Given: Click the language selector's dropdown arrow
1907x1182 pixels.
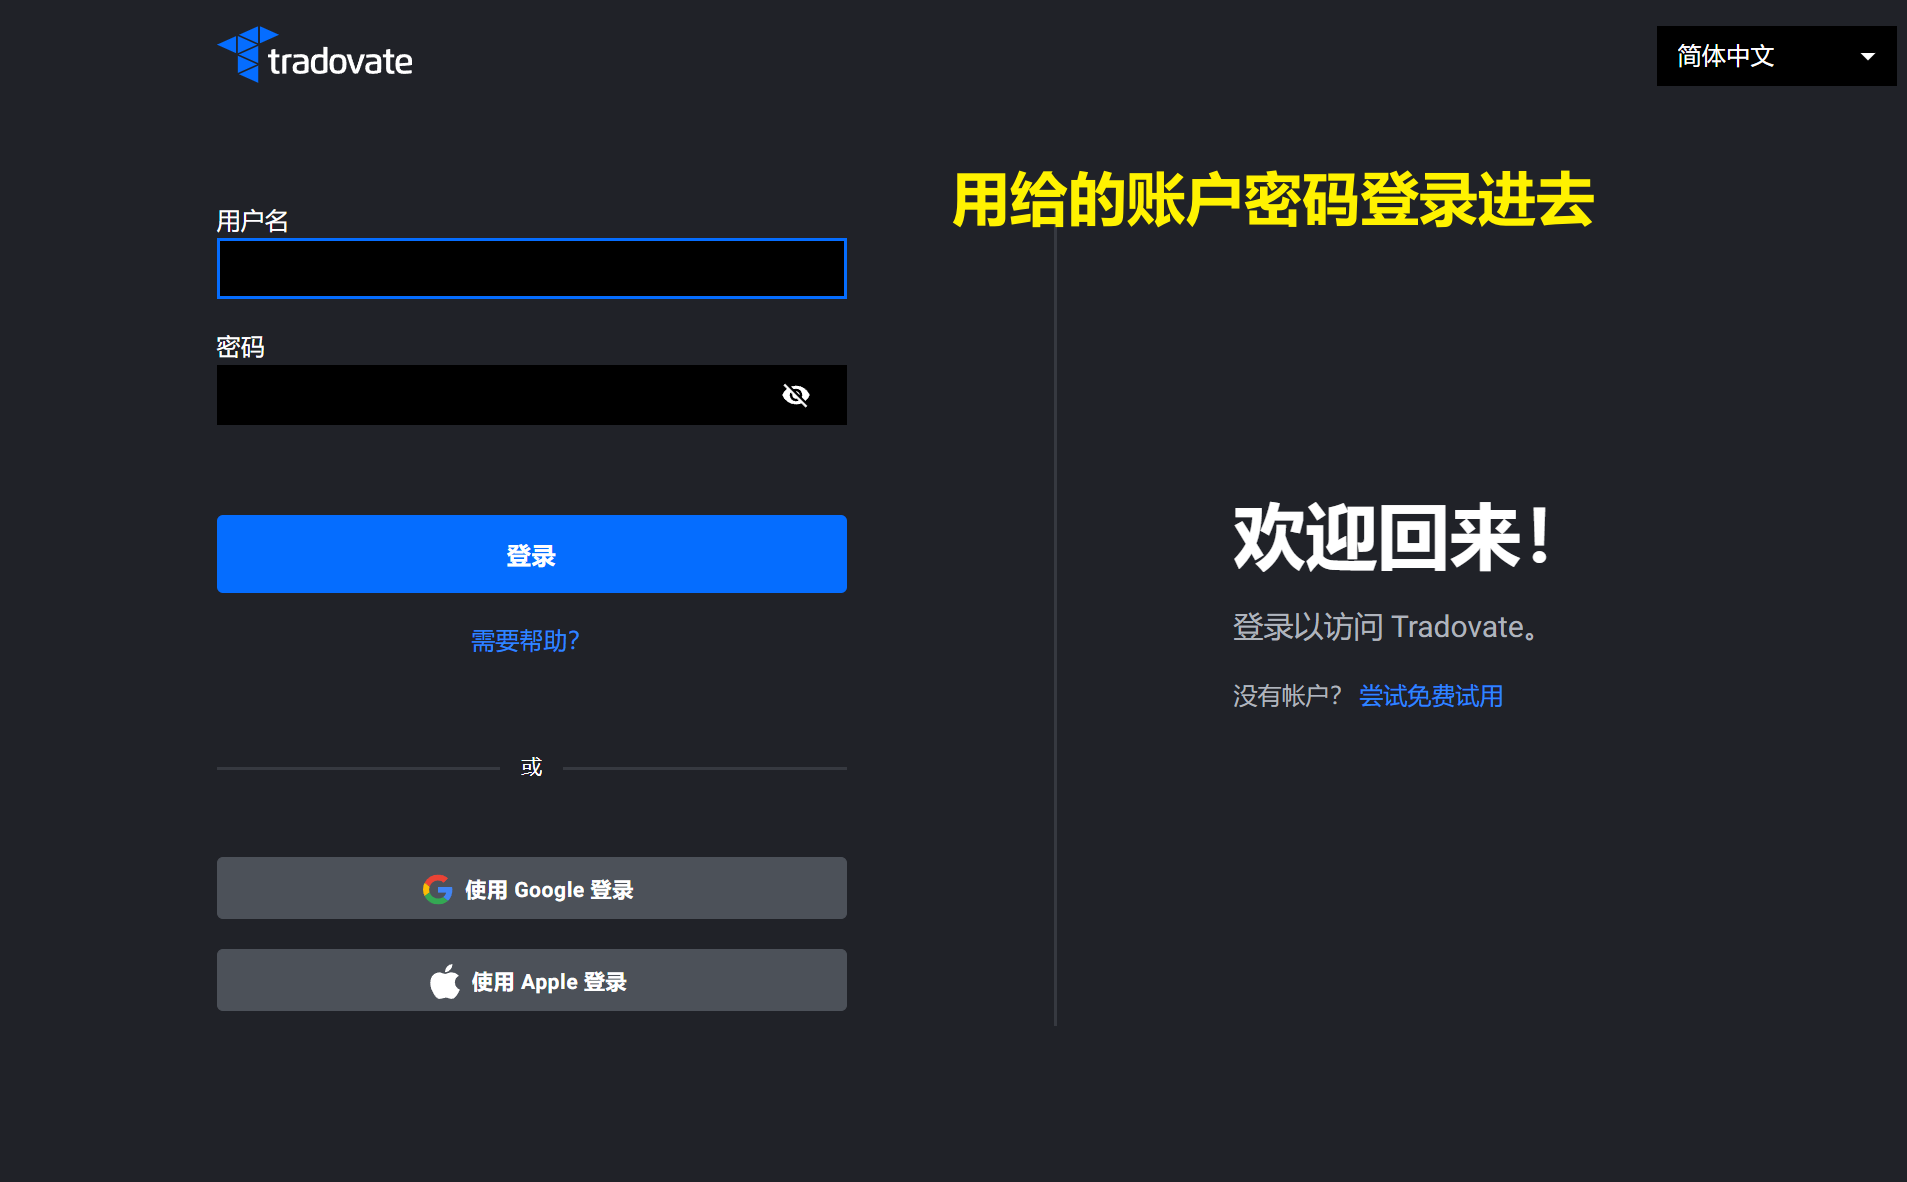Looking at the screenshot, I should pos(1867,57).
